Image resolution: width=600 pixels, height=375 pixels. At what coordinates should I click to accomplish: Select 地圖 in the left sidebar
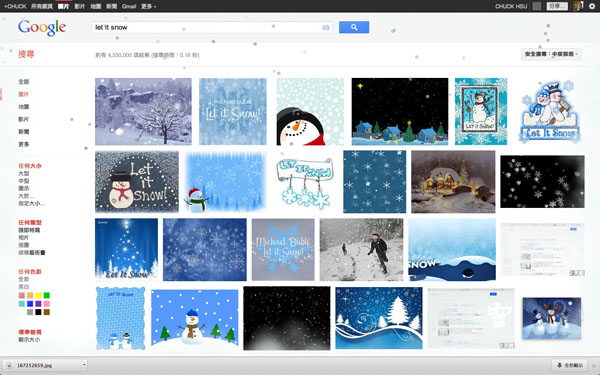(x=24, y=107)
